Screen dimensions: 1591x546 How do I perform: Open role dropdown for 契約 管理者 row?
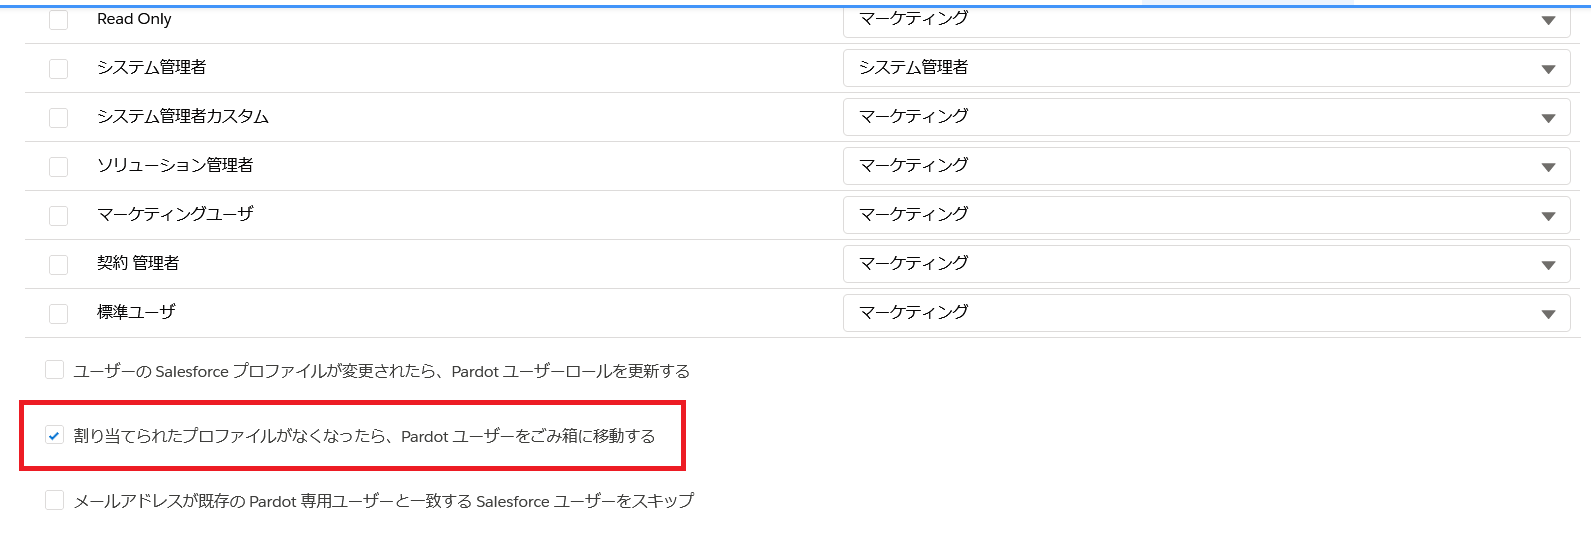pos(1207,264)
